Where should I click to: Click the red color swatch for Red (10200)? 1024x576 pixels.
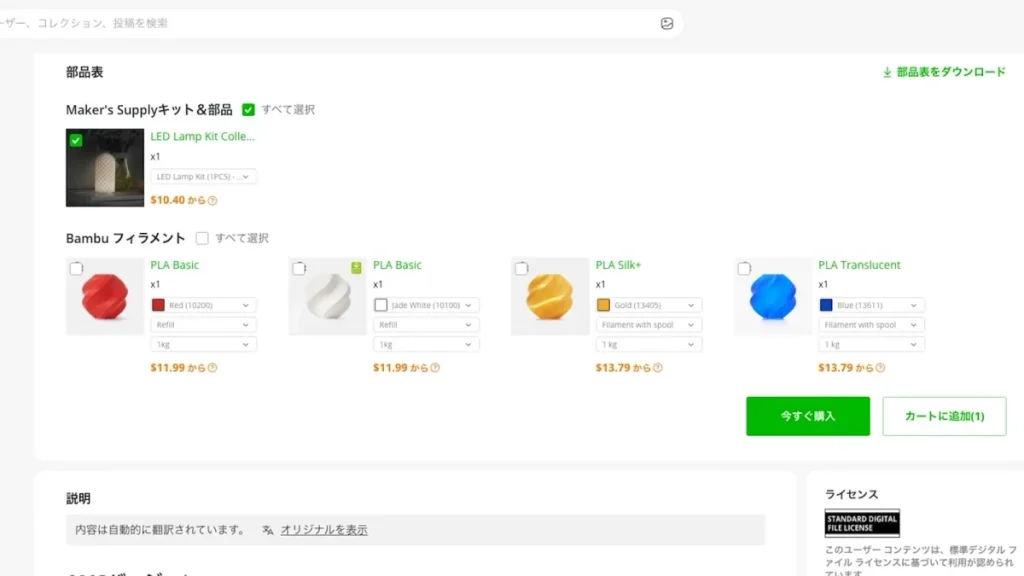158,305
